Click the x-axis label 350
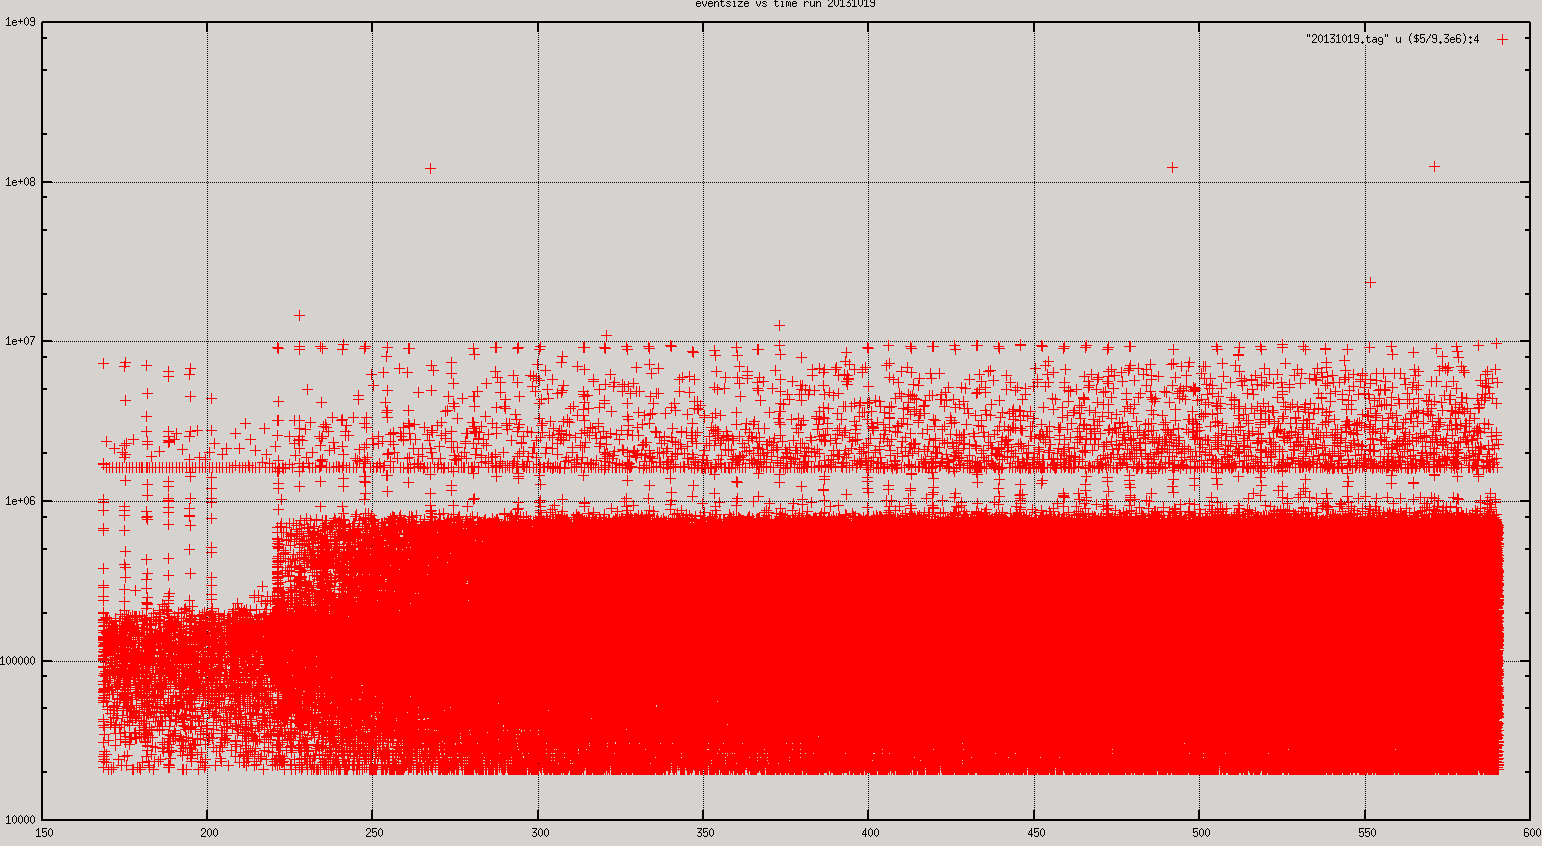Image resolution: width=1542 pixels, height=846 pixels. coord(703,832)
